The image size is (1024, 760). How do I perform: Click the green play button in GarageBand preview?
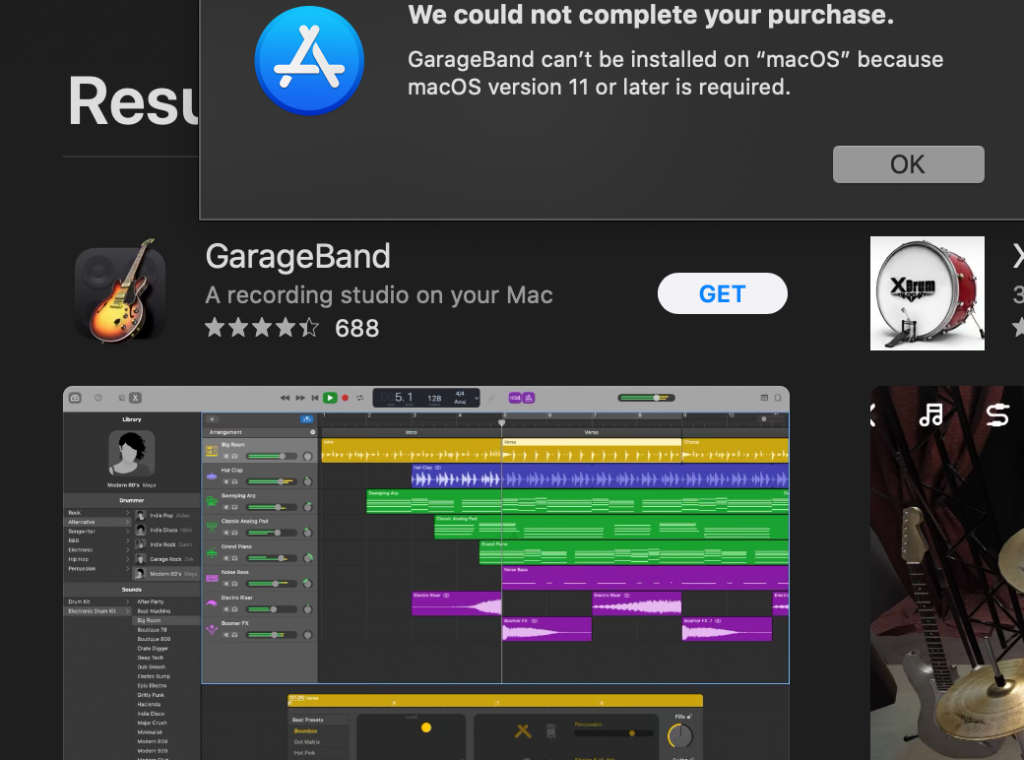click(x=330, y=398)
